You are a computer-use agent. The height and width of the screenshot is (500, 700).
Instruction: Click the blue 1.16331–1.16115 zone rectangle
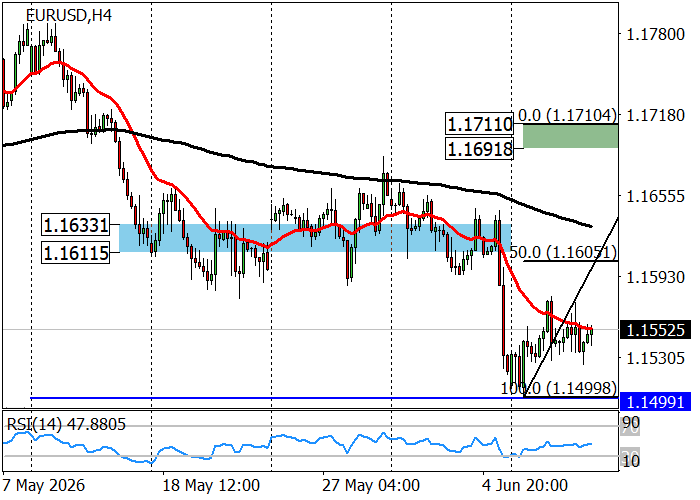(x=315, y=238)
